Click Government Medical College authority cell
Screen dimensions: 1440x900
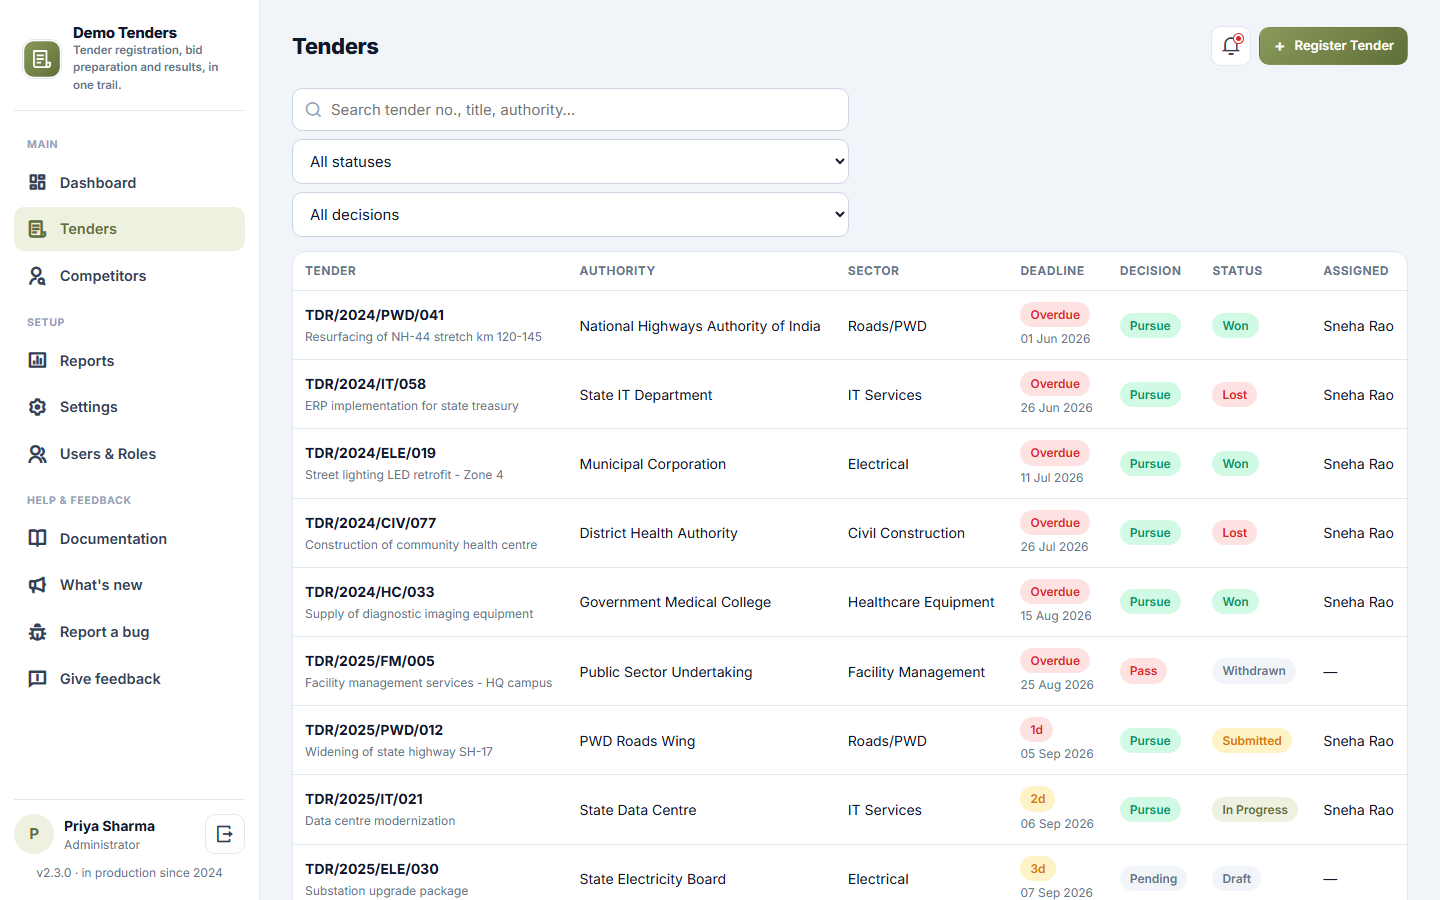[675, 602]
